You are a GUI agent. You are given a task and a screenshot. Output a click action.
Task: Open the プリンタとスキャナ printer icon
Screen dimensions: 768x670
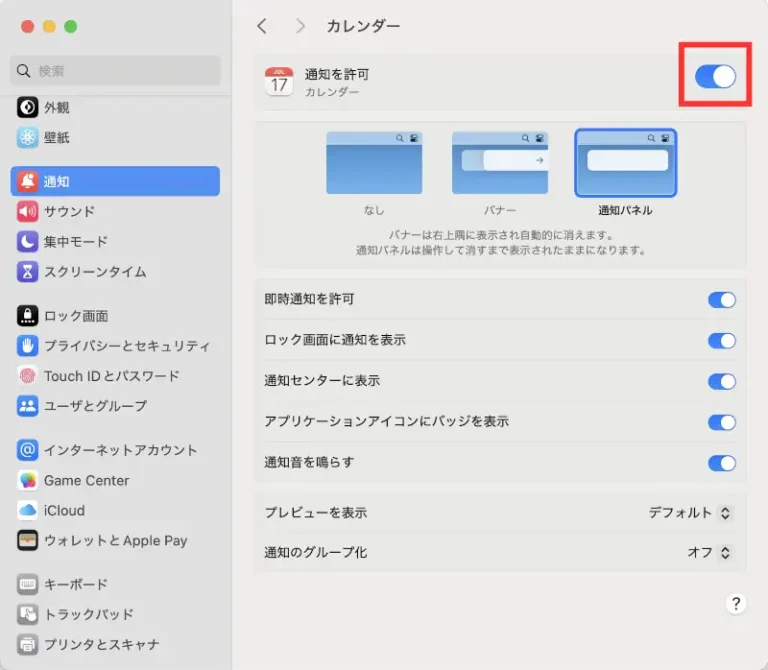point(27,645)
